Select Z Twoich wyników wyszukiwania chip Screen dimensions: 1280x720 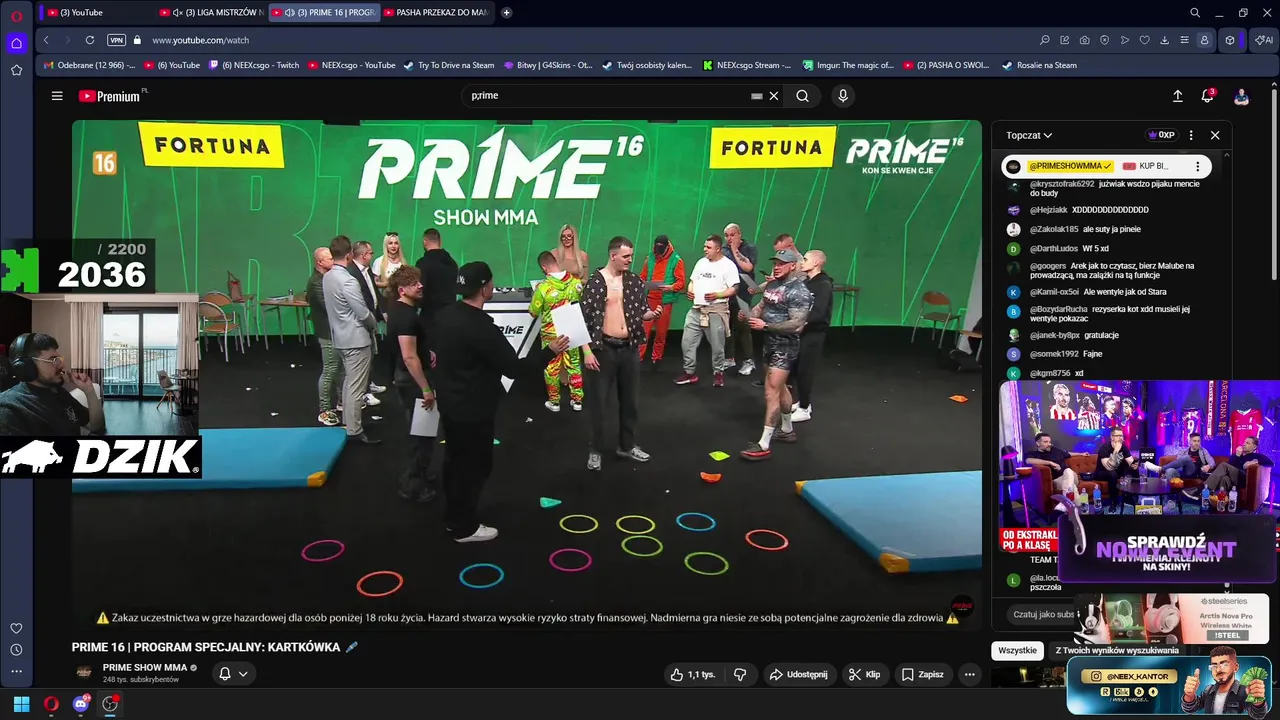1117,650
